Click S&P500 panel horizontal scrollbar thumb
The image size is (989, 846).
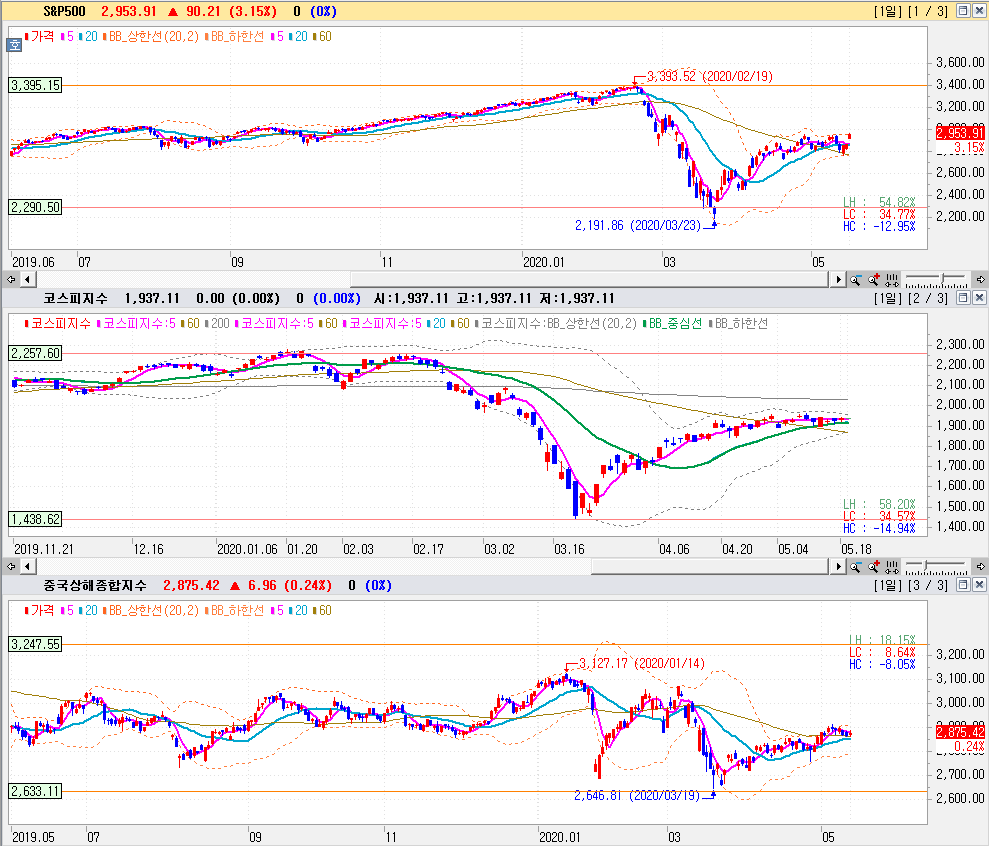tap(589, 279)
